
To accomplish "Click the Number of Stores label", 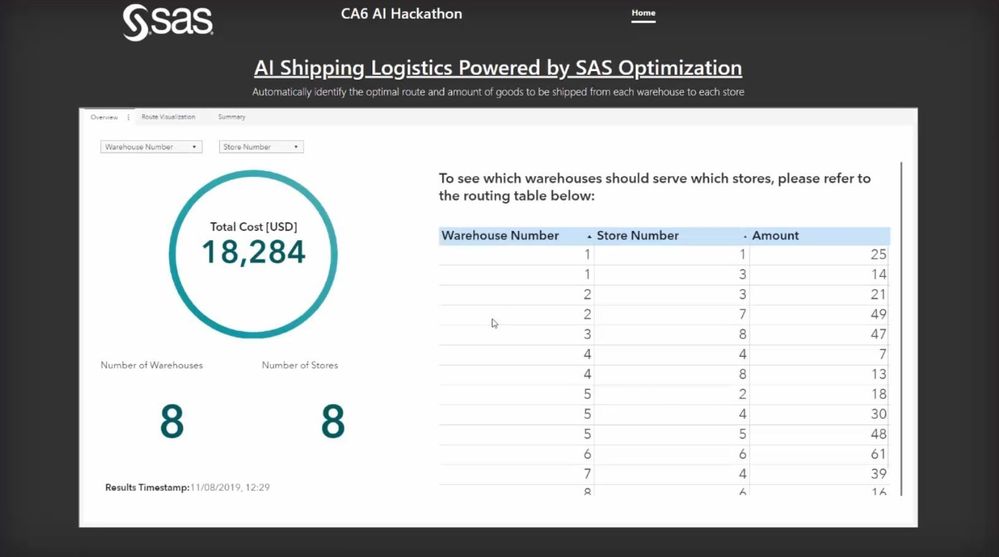I will coord(300,365).
